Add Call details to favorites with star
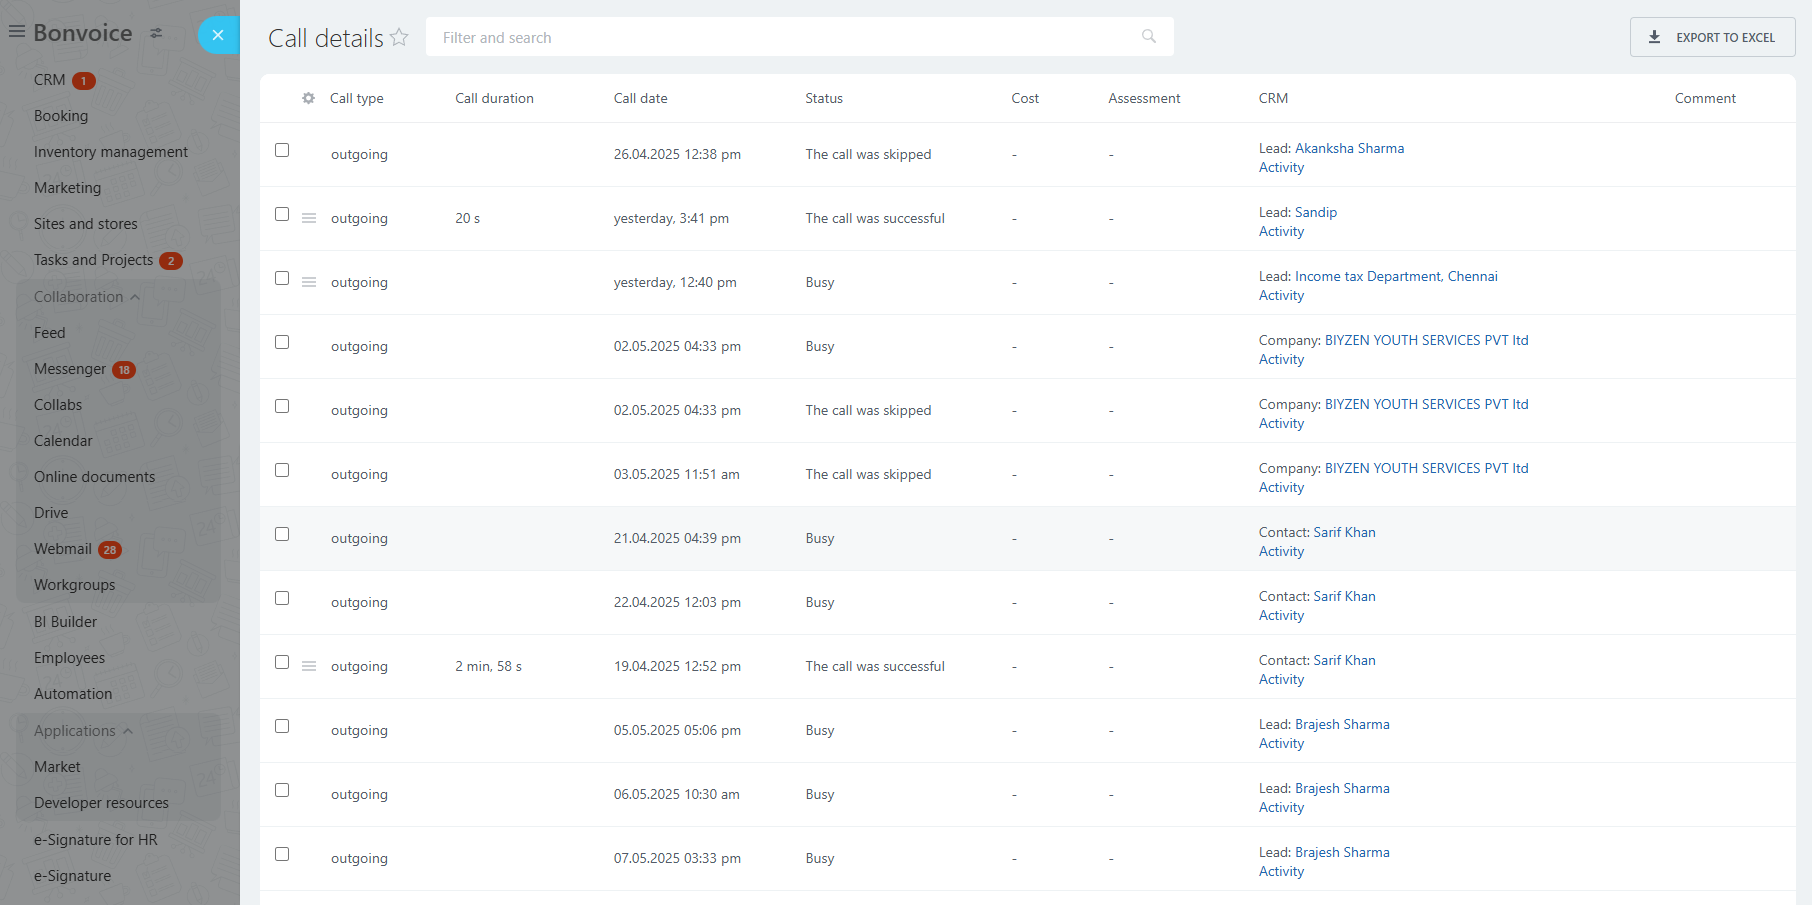 [399, 38]
